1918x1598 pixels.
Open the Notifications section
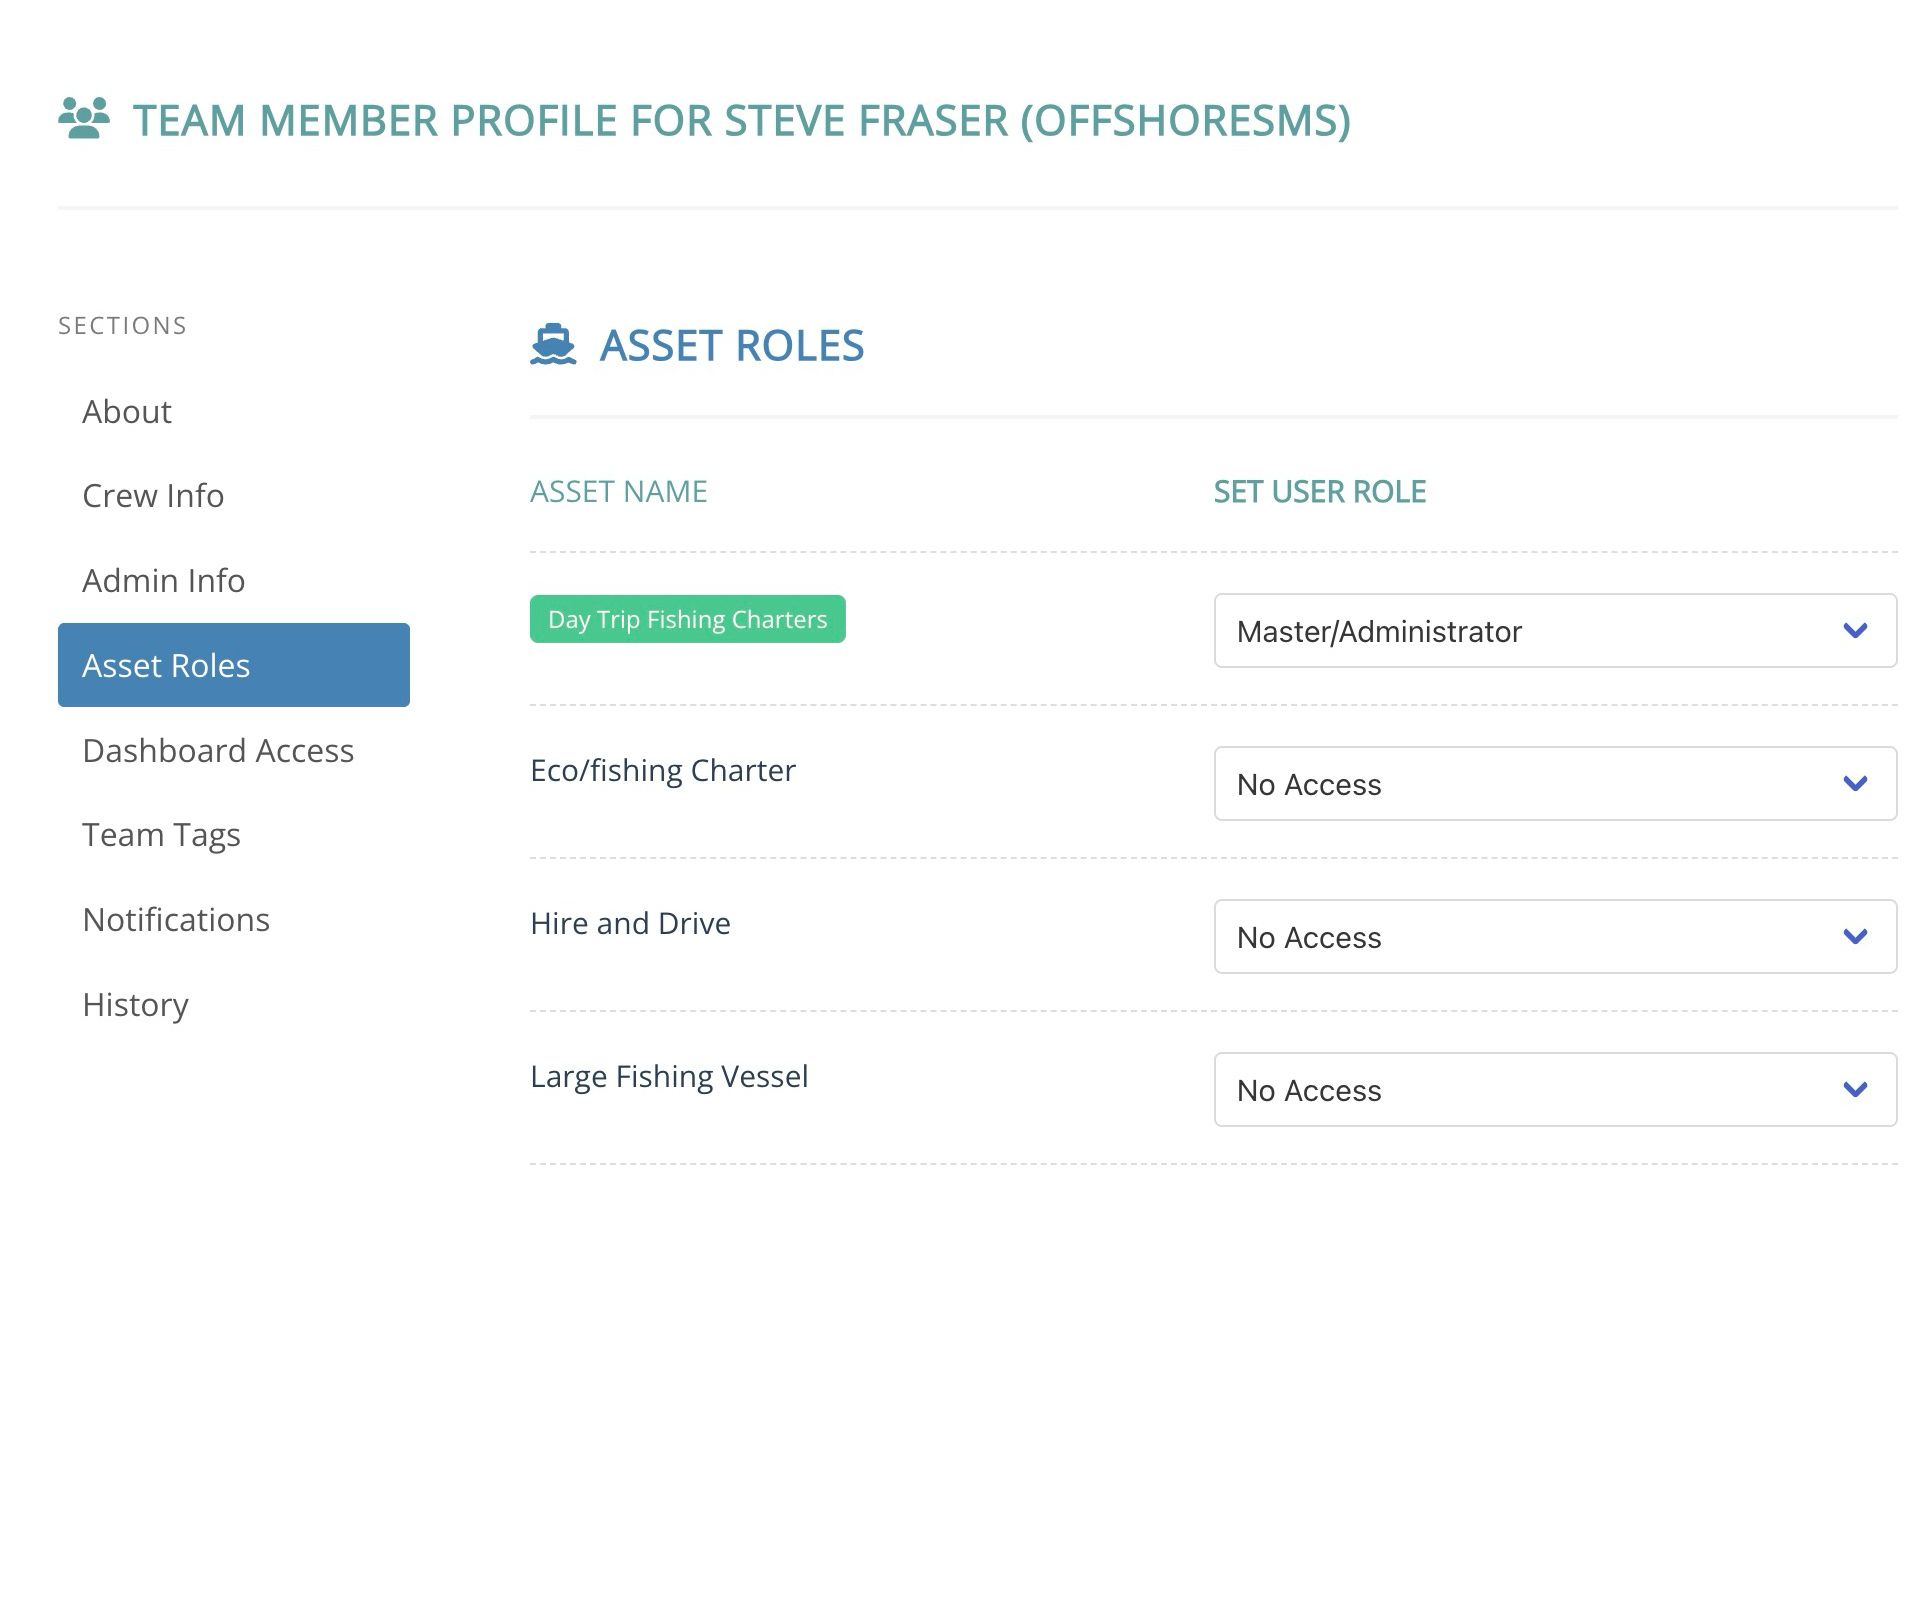234,919
